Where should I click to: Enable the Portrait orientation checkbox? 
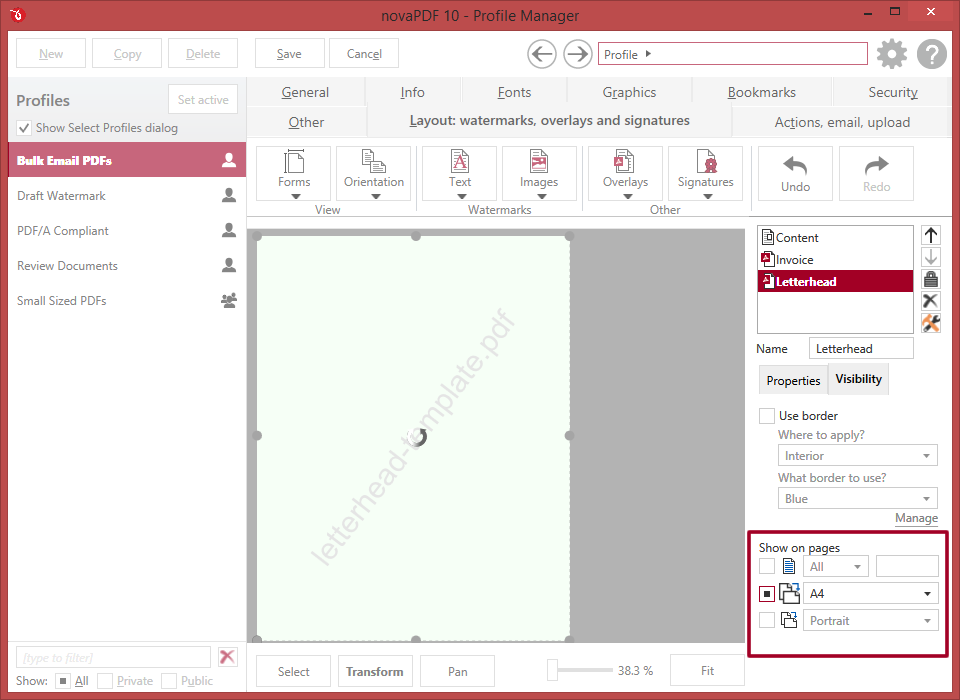click(x=767, y=620)
